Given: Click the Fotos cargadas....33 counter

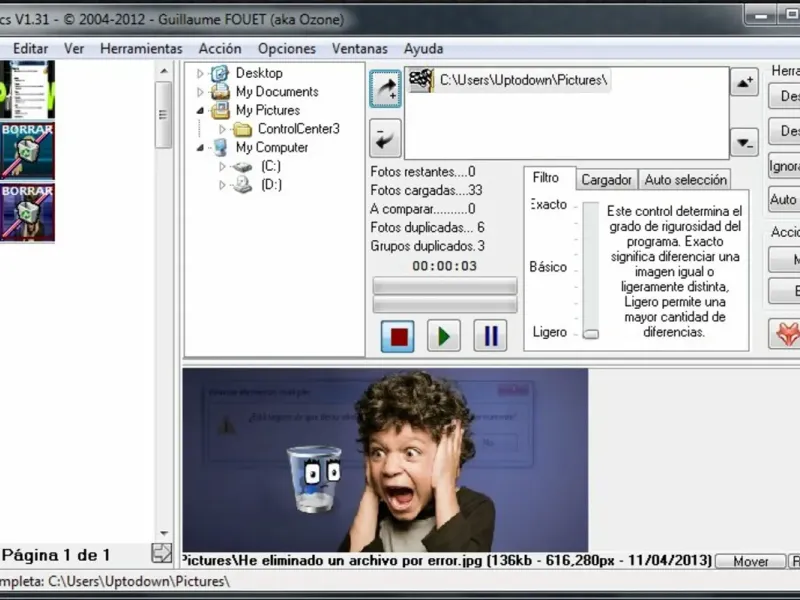Looking at the screenshot, I should (427, 191).
